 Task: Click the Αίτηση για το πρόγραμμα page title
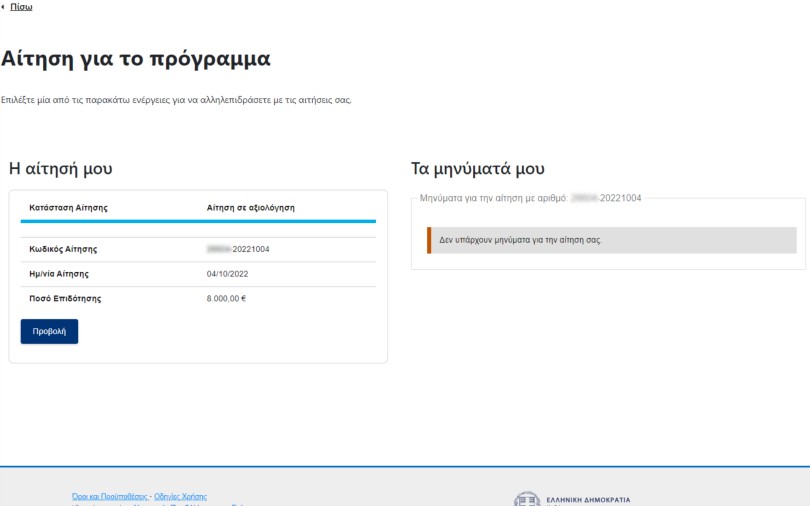136,58
